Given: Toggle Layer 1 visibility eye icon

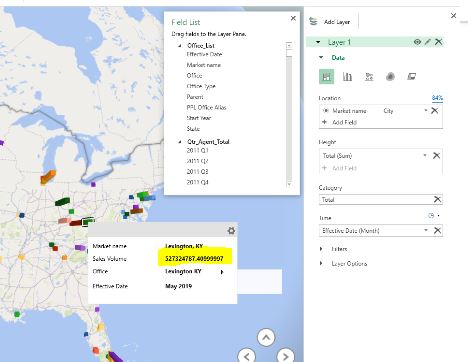Looking at the screenshot, I should point(417,42).
